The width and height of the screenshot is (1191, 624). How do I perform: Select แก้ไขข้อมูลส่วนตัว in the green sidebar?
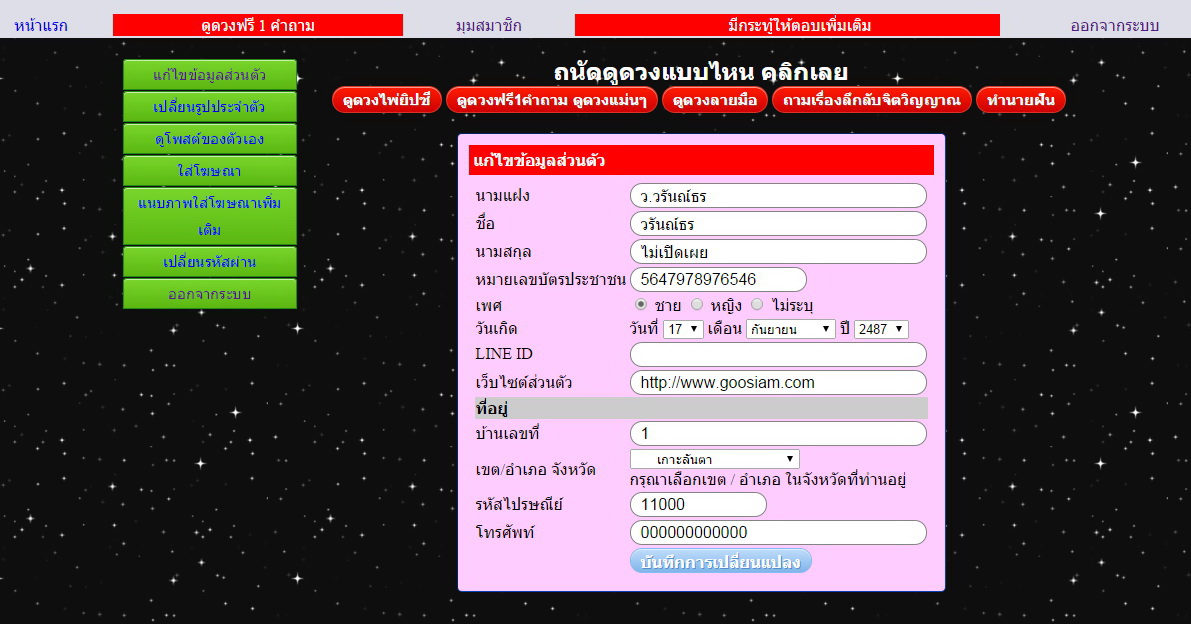210,75
